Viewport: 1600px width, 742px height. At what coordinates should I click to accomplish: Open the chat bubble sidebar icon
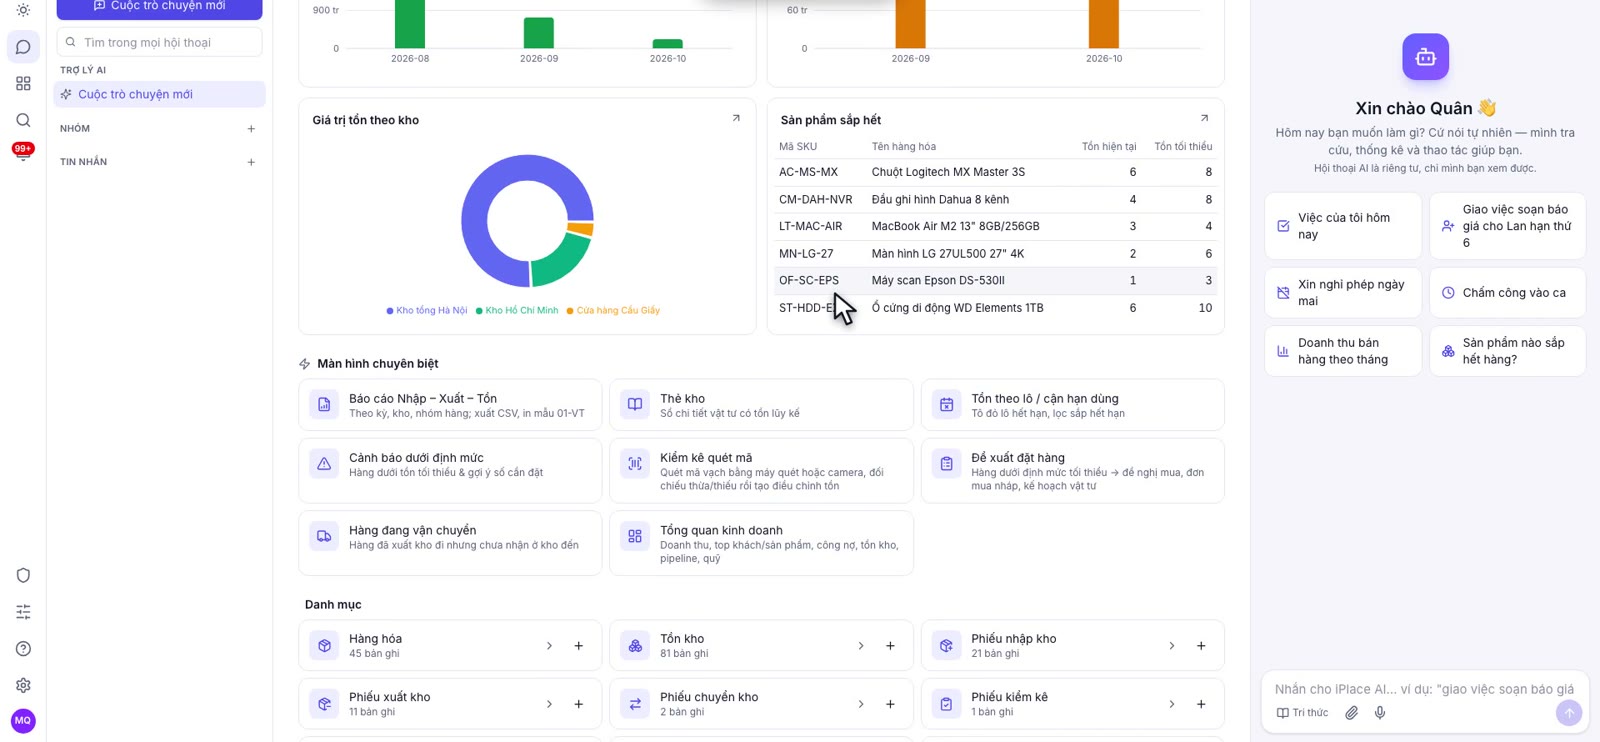[23, 47]
